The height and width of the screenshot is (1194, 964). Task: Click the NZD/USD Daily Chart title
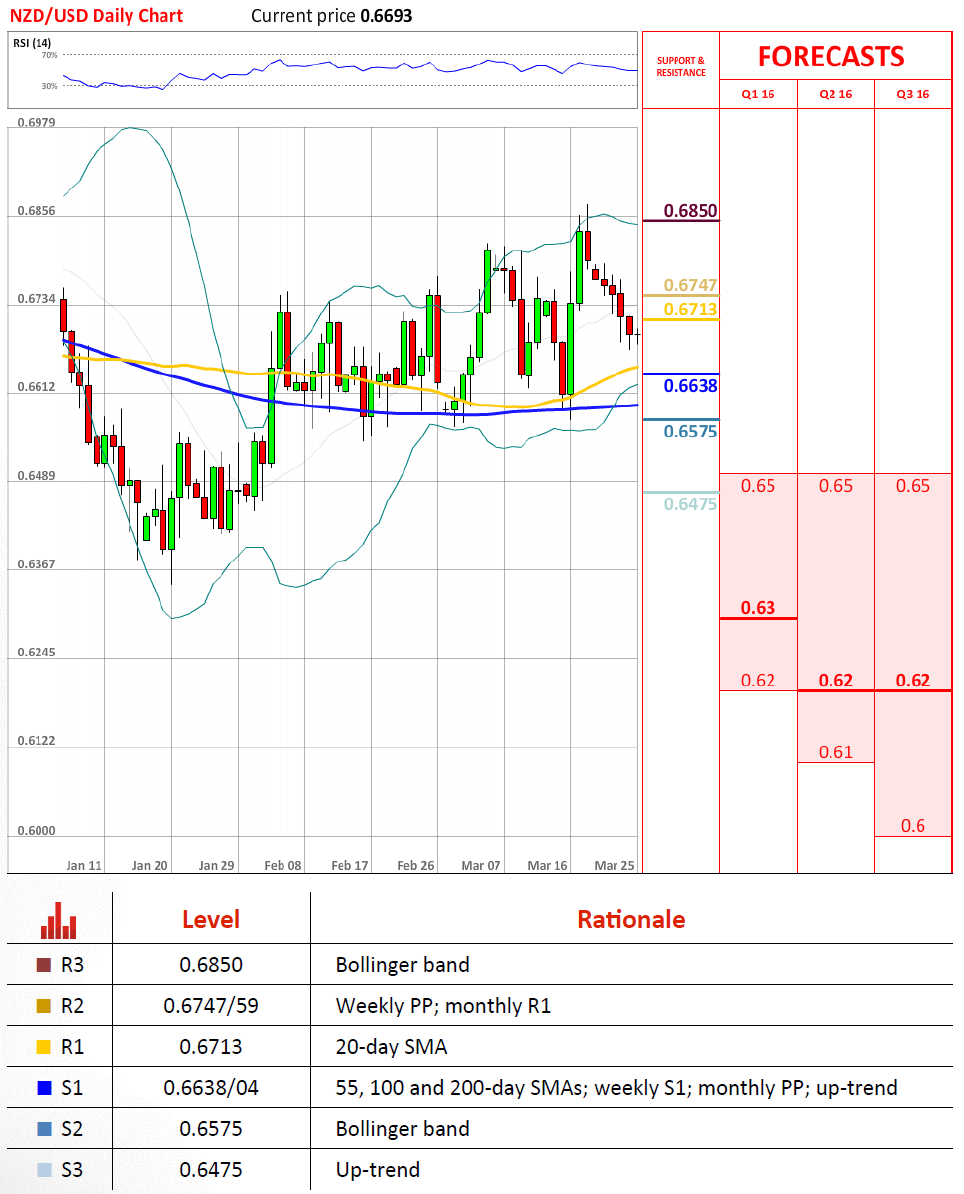96,16
